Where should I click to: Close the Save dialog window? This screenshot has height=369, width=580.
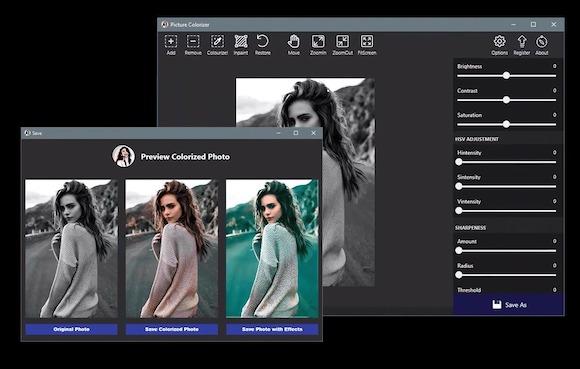[x=314, y=133]
